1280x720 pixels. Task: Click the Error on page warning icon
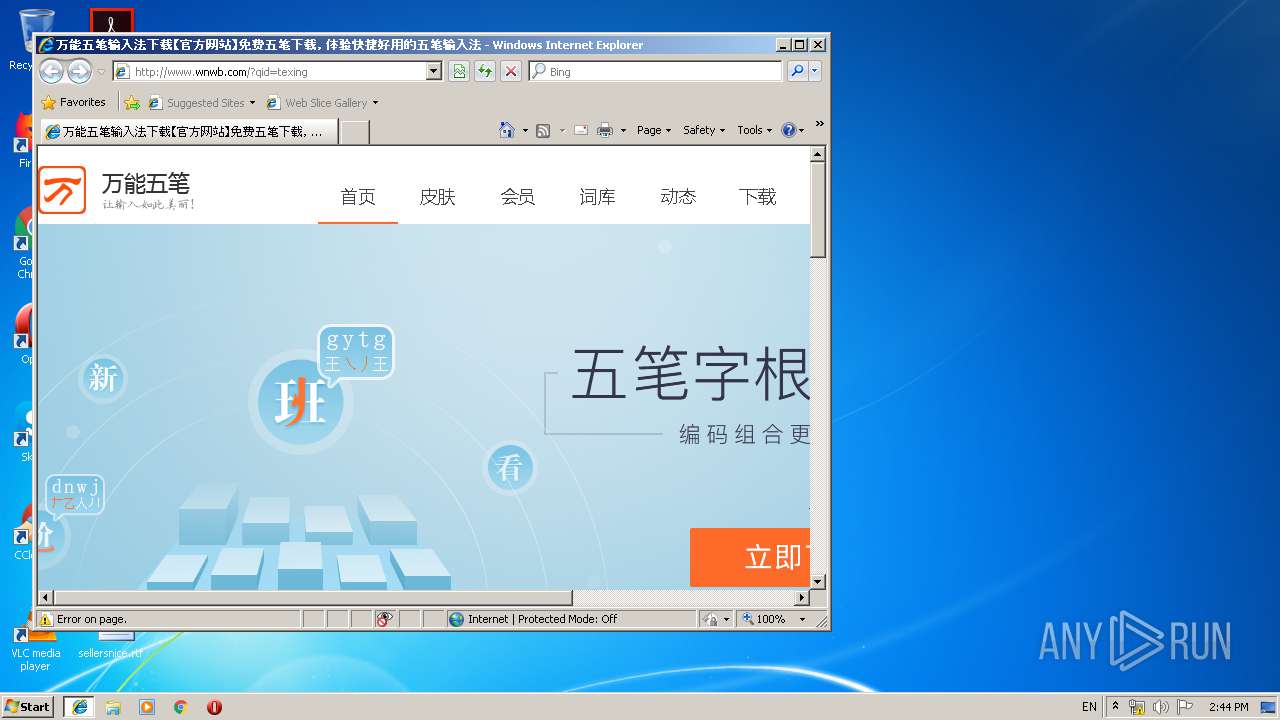[x=45, y=619]
